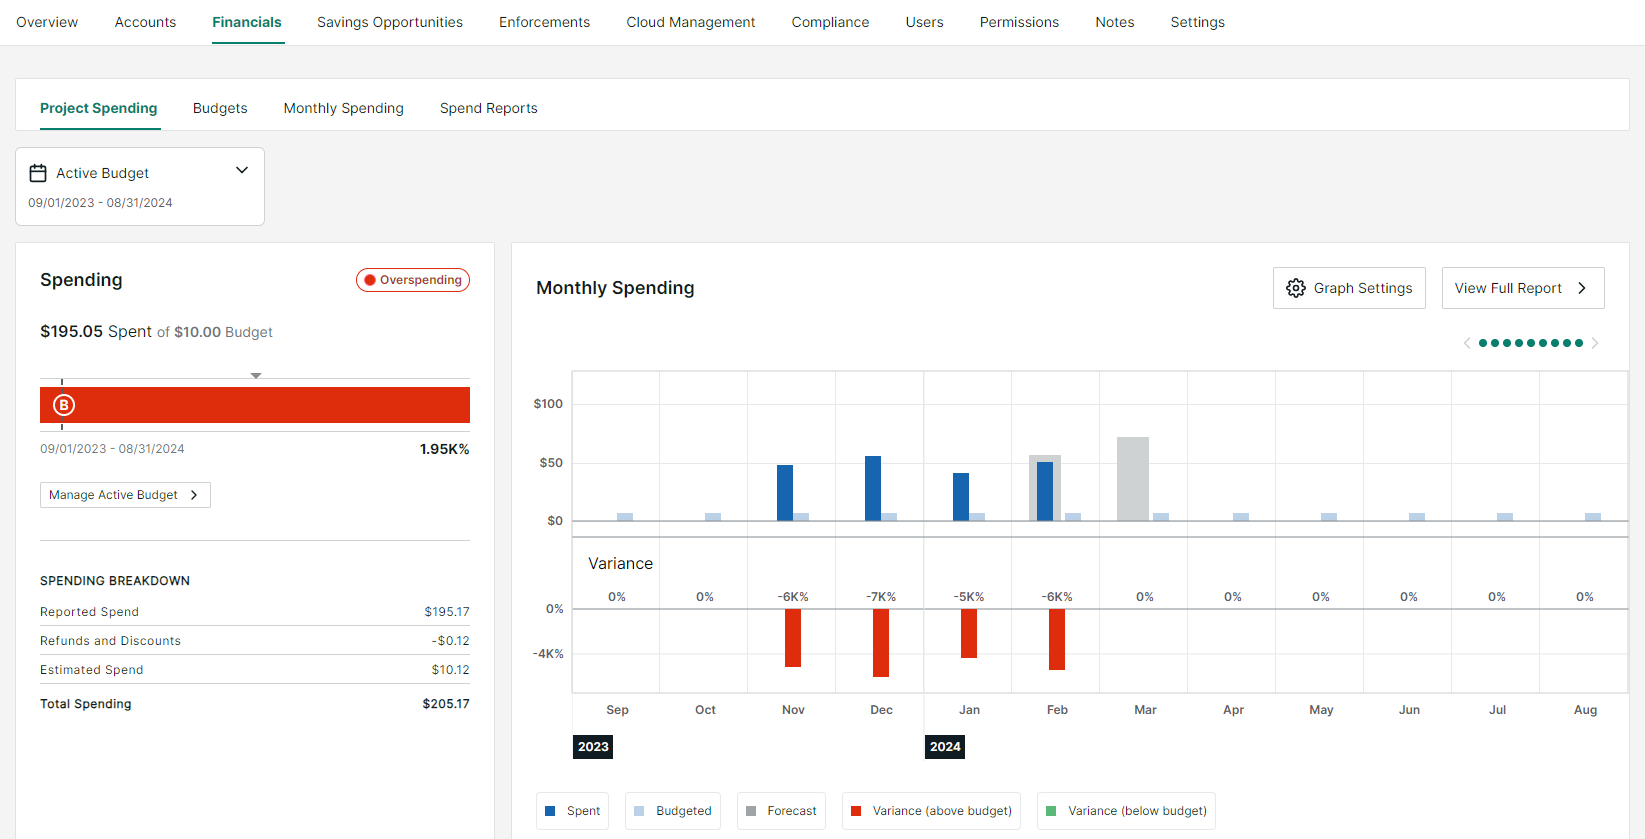This screenshot has width=1645, height=839.
Task: Open the Permissions tab
Action: coord(1019,22)
